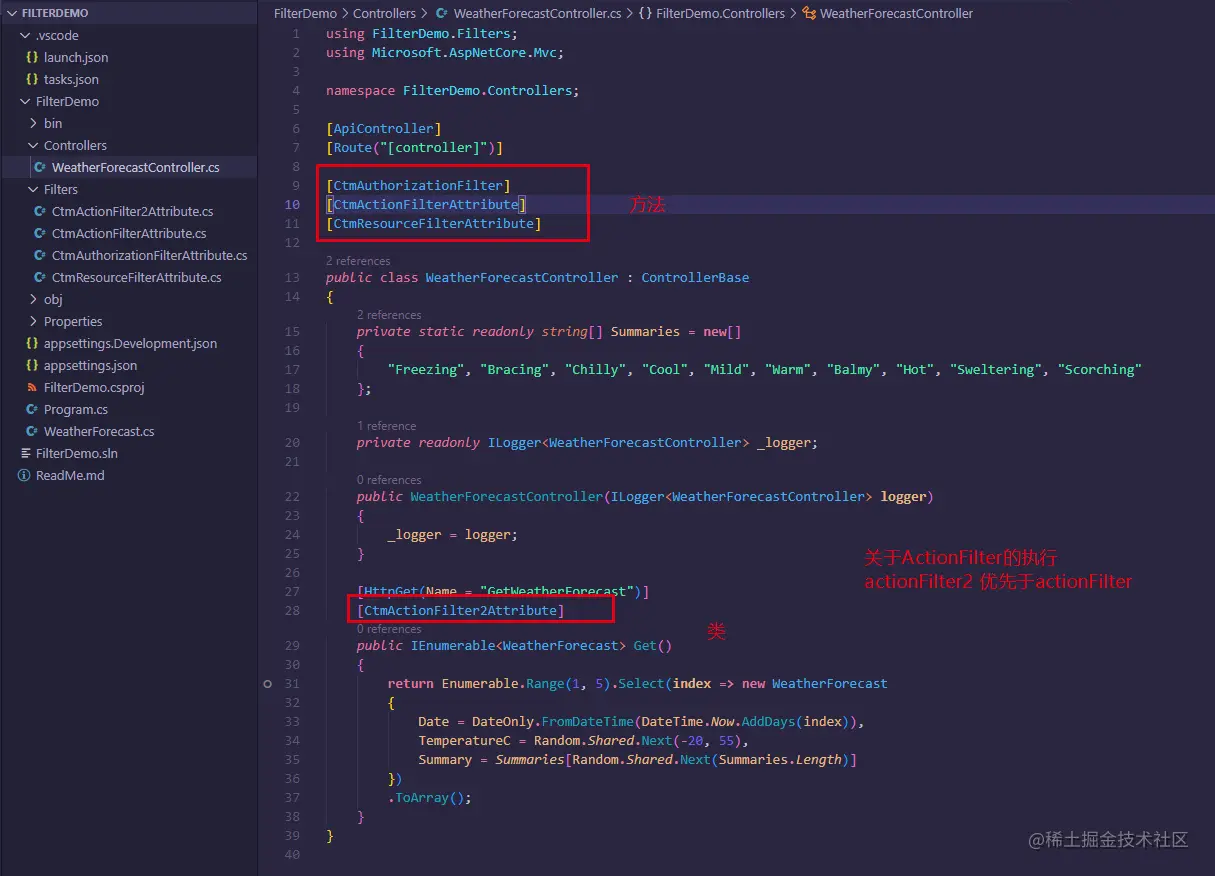Screen dimensions: 1215x876
Task: Open launch.json in the explorer
Action: click(x=76, y=58)
